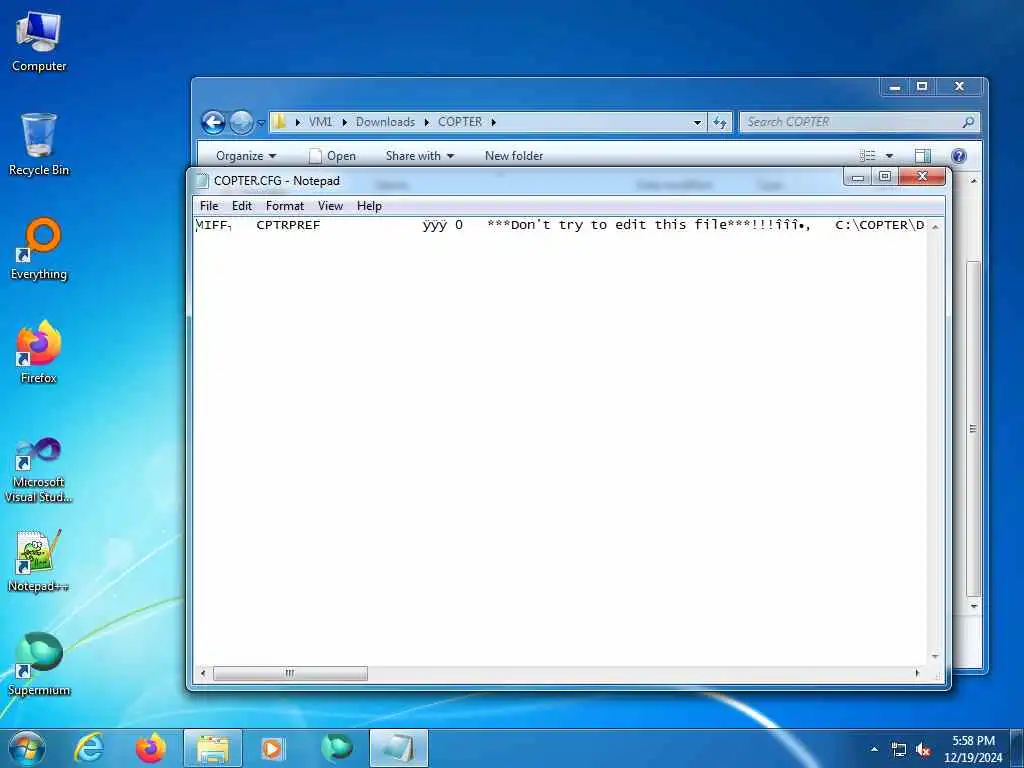Minimize the COPTER Explorer window
This screenshot has height=768, width=1024.
click(895, 87)
